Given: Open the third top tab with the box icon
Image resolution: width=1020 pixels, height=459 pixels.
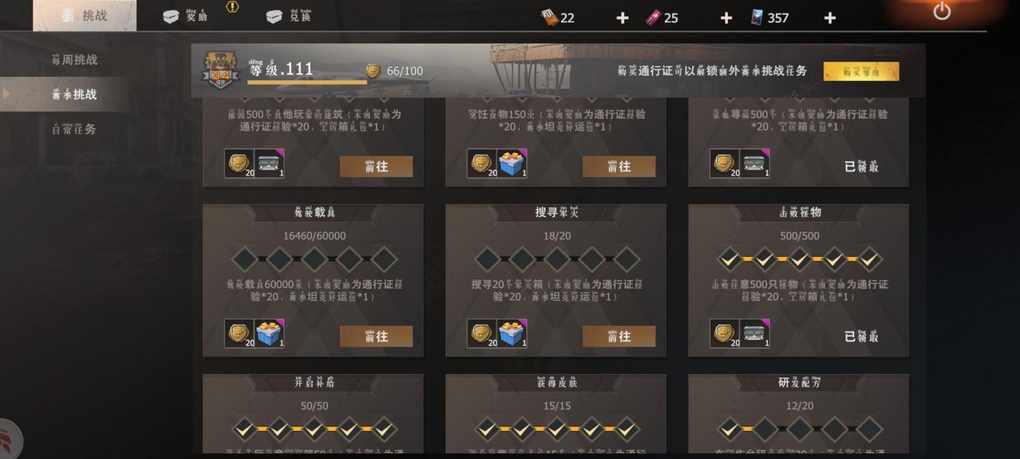Looking at the screenshot, I should coord(289,16).
